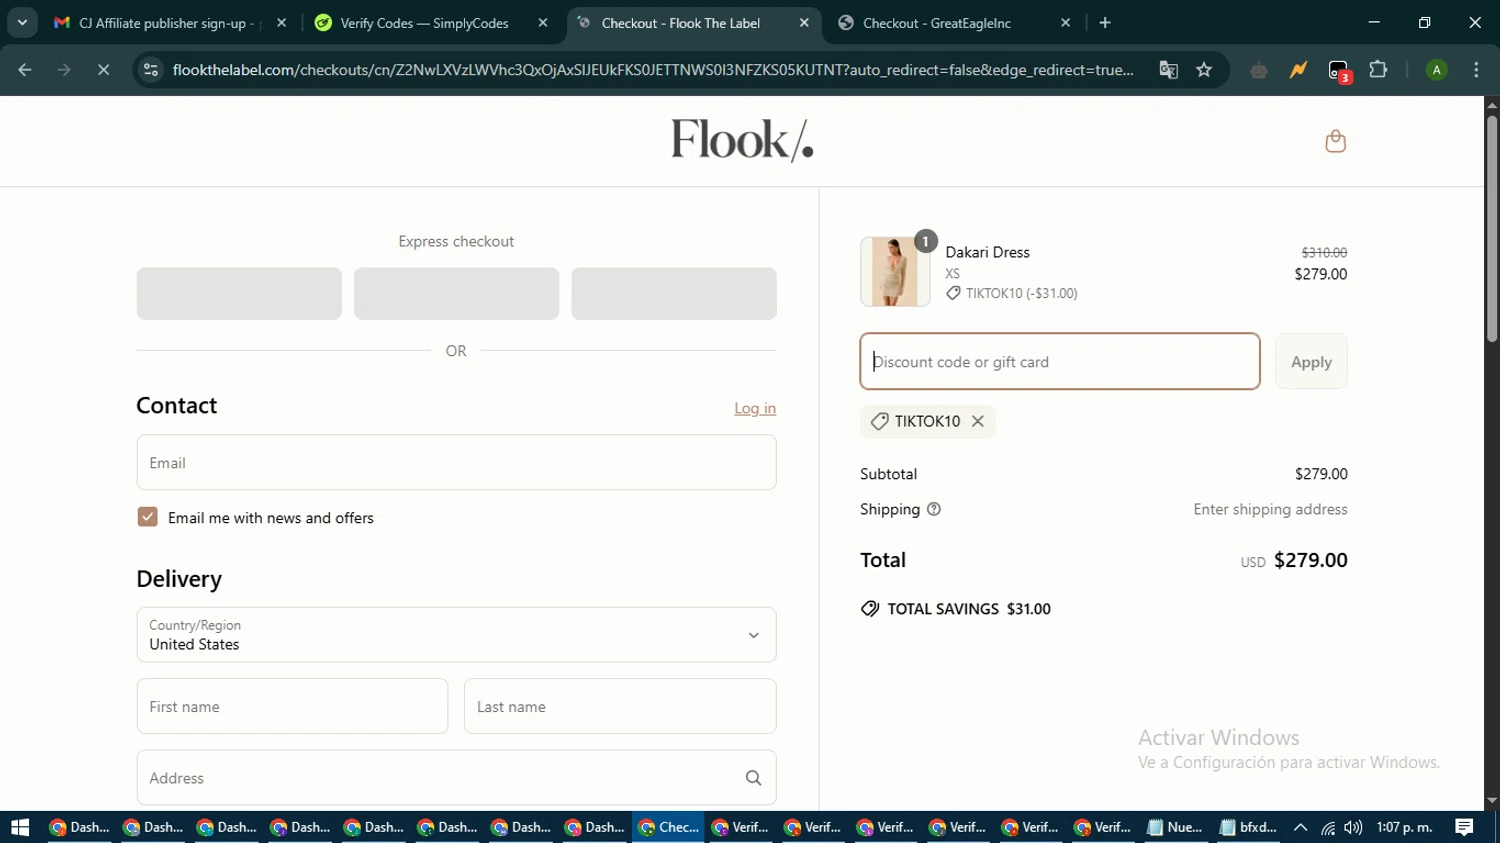Screen dimensions: 1500x843
Task: Open the Chrome profile avatar A
Action: pos(1436,70)
